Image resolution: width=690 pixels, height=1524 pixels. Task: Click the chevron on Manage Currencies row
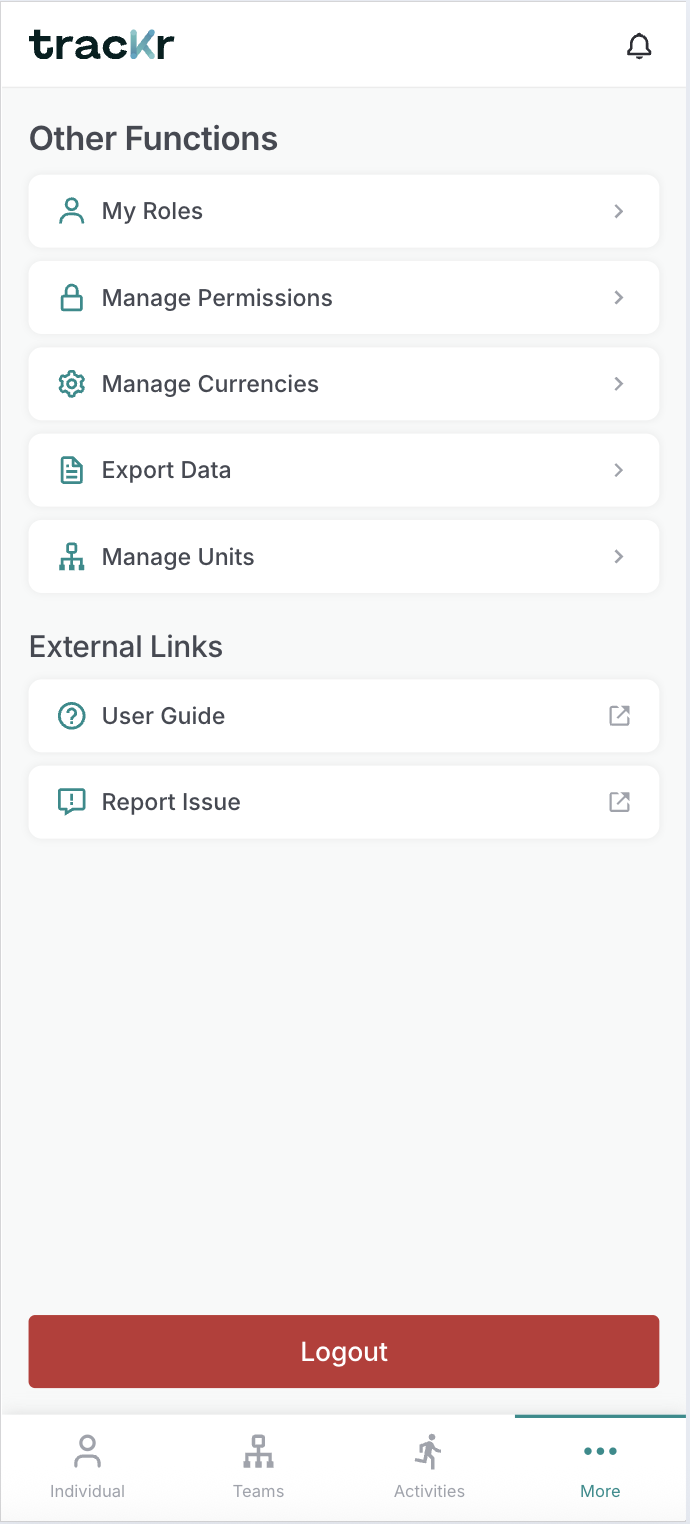click(619, 384)
